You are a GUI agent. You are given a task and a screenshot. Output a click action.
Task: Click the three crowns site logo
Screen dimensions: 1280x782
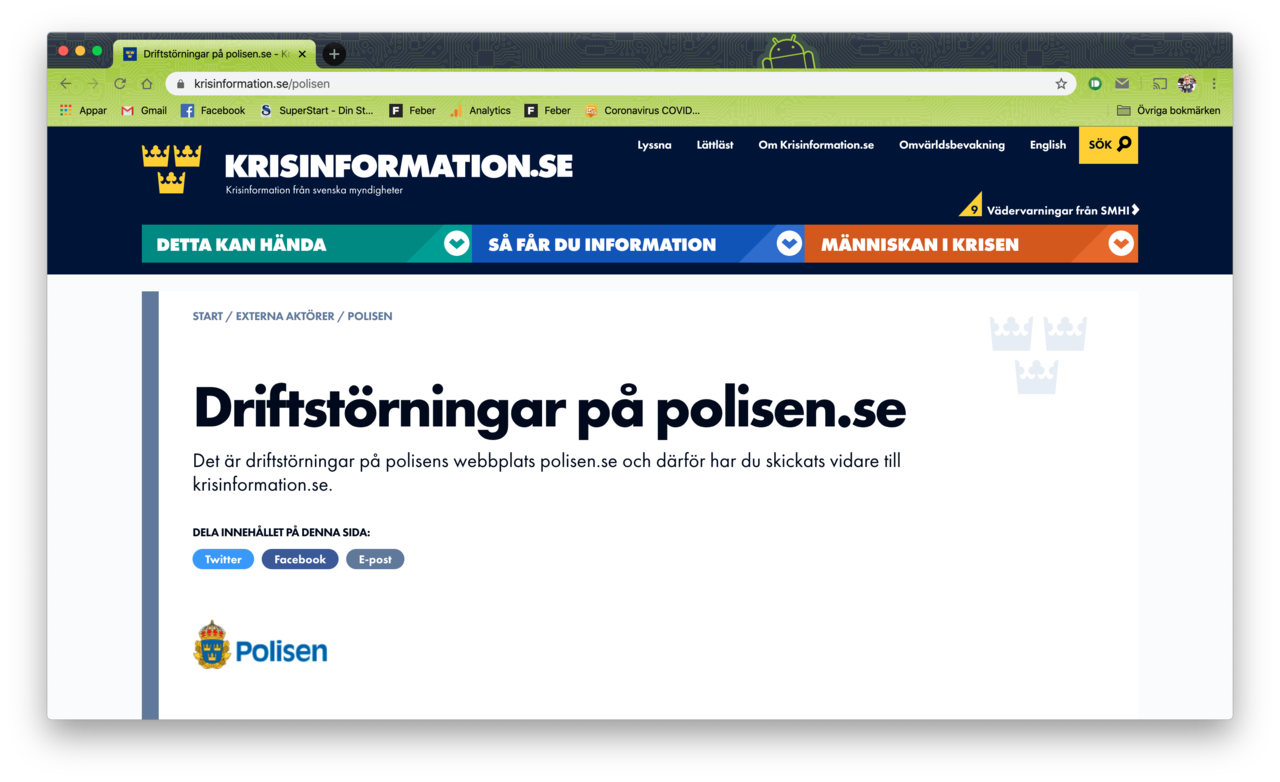[x=172, y=168]
